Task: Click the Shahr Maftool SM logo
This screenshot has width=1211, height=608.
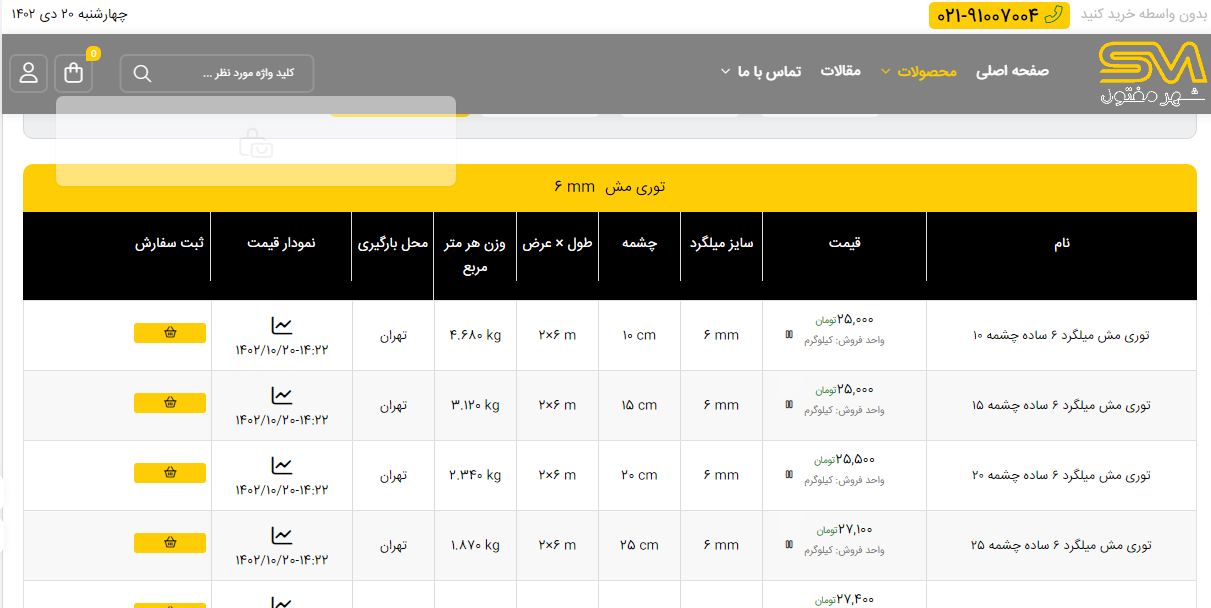Action: pos(1152,73)
